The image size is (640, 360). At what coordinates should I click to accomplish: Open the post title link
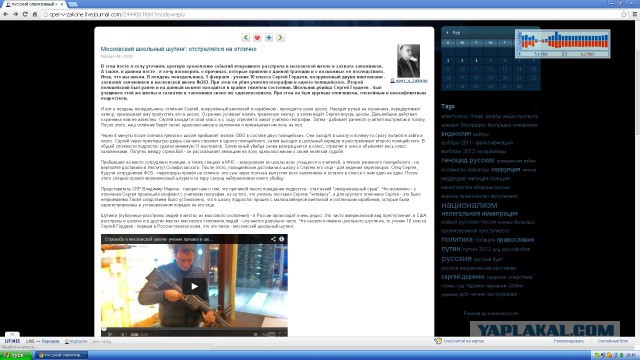[178, 49]
